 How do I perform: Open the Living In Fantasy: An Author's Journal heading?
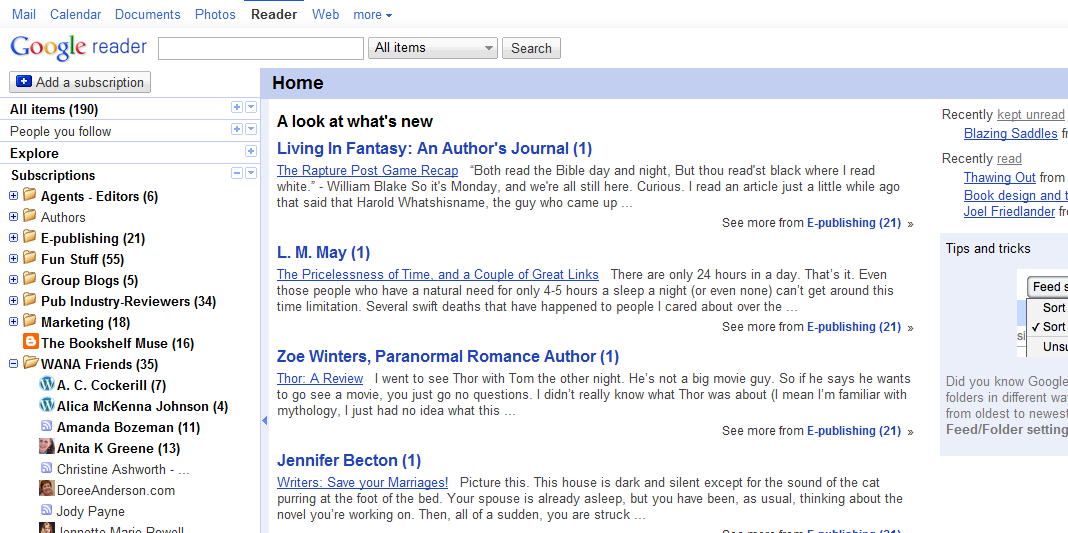435,148
